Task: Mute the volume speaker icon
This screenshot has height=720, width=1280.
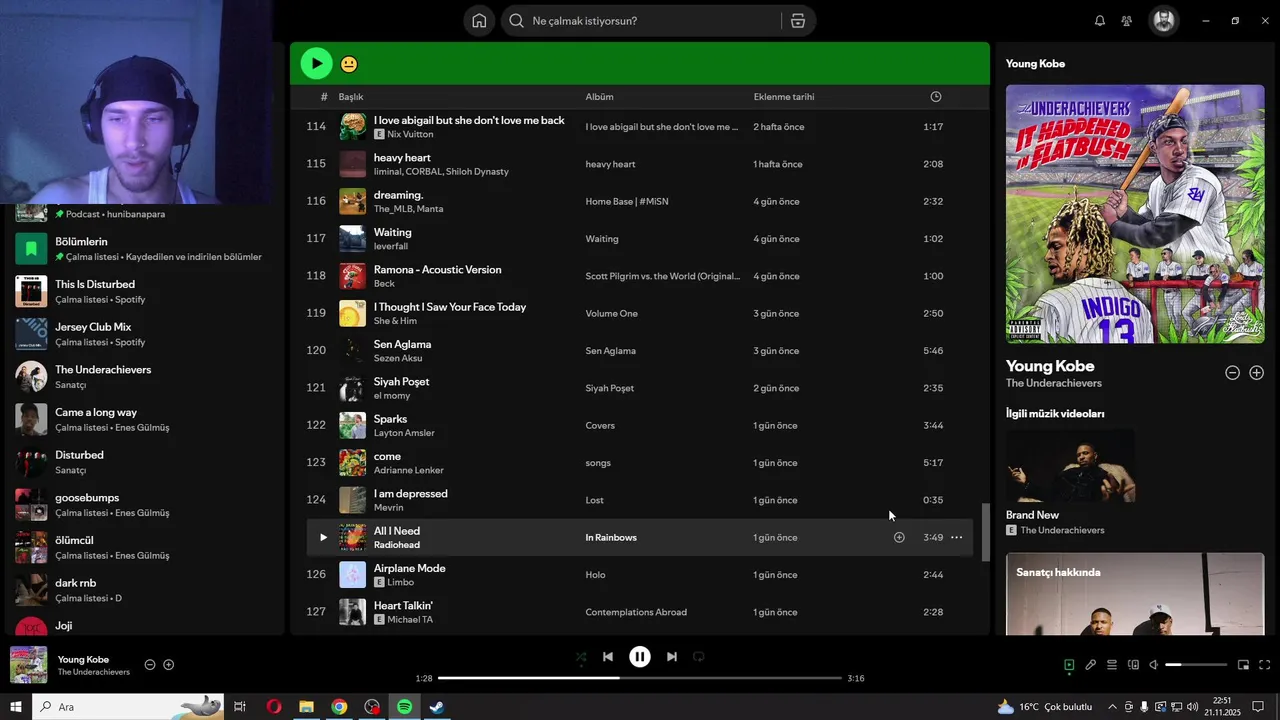Action: pyautogui.click(x=1154, y=665)
